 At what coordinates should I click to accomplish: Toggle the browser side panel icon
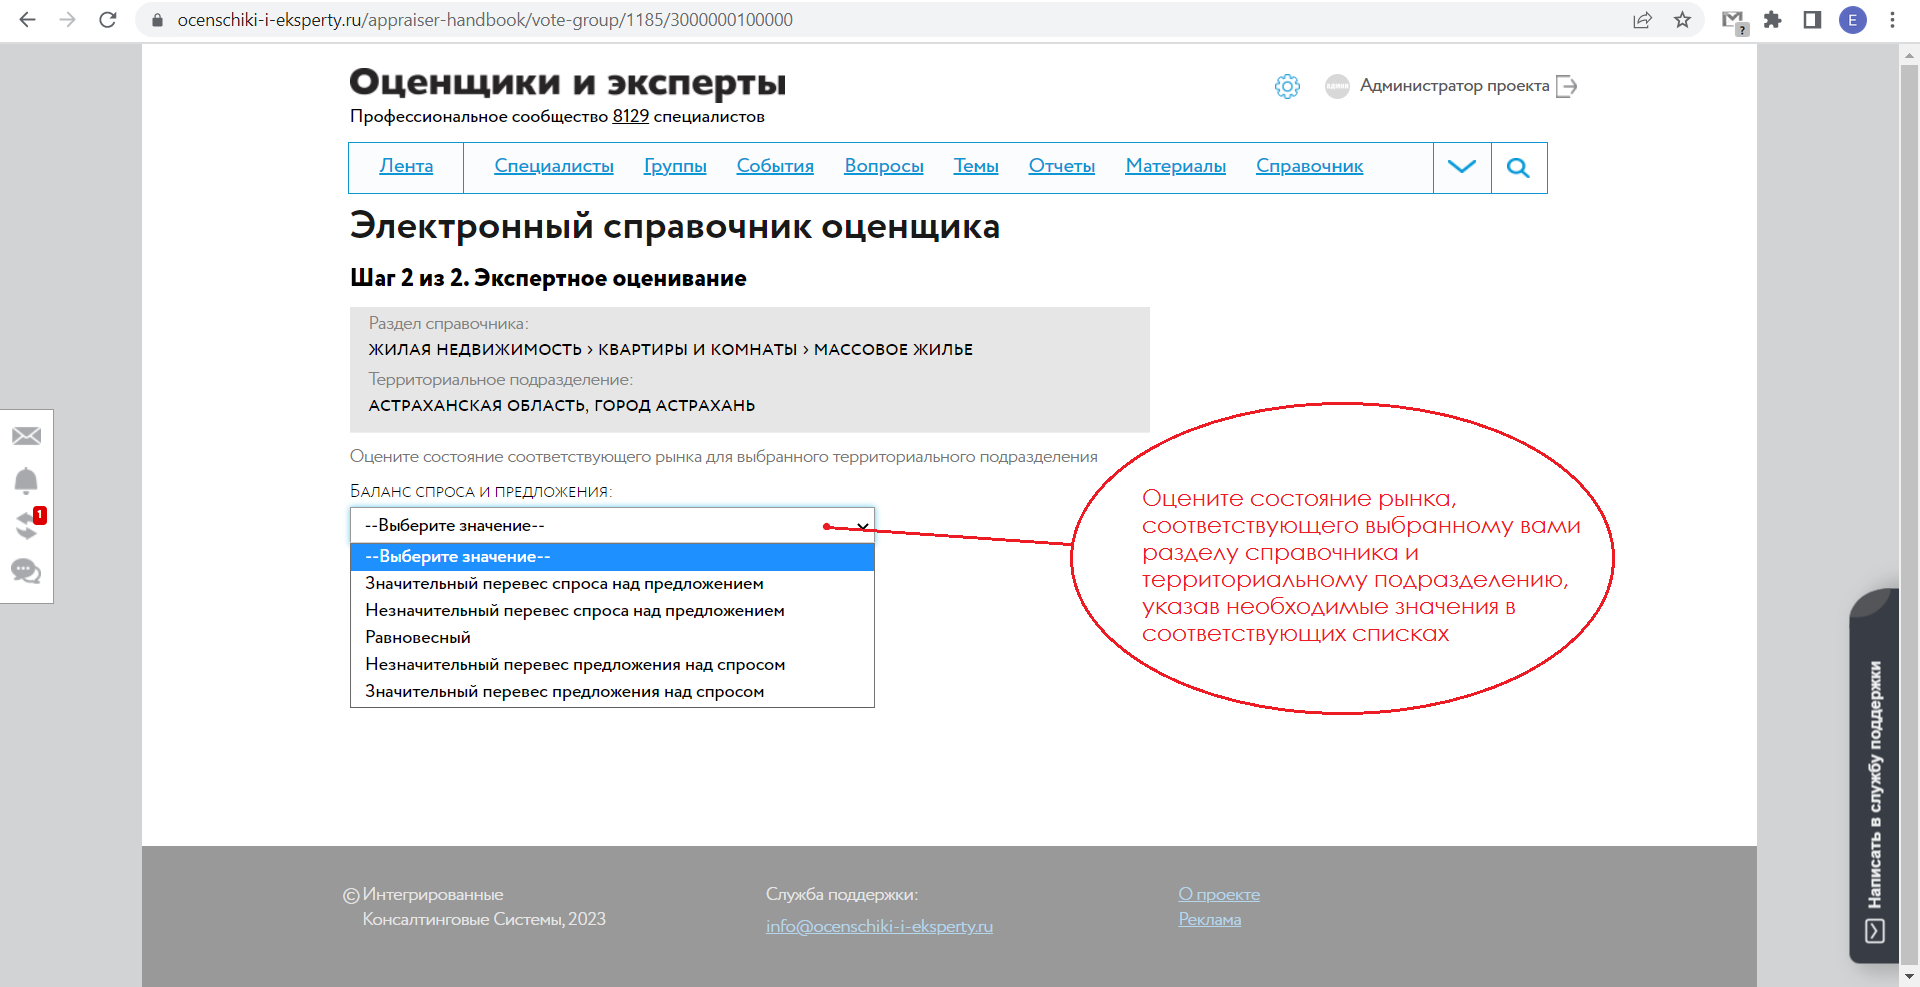point(1812,20)
